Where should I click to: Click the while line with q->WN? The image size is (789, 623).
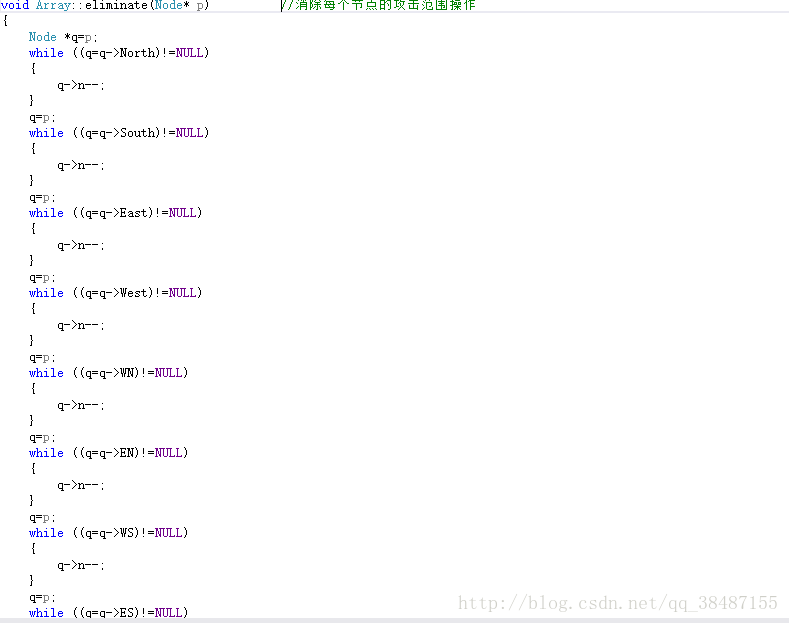[108, 373]
